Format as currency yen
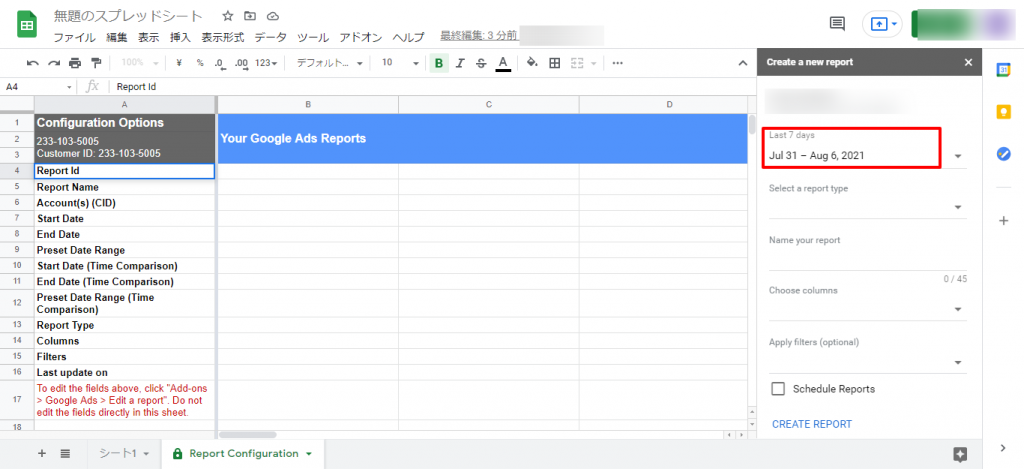Screen dimensions: 1024x469 (179, 63)
